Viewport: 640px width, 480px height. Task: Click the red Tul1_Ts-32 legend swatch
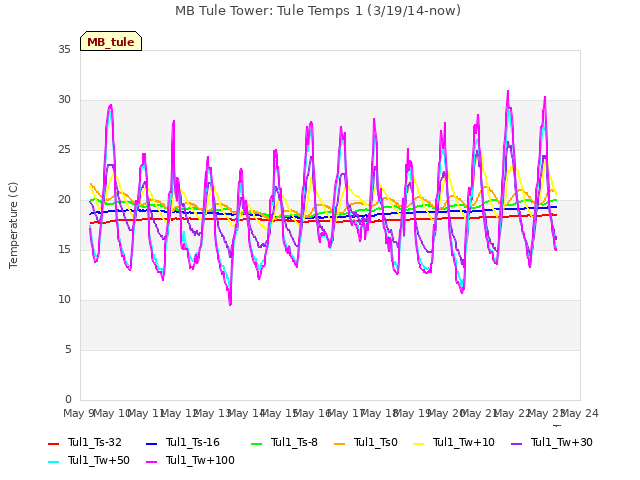click(53, 443)
